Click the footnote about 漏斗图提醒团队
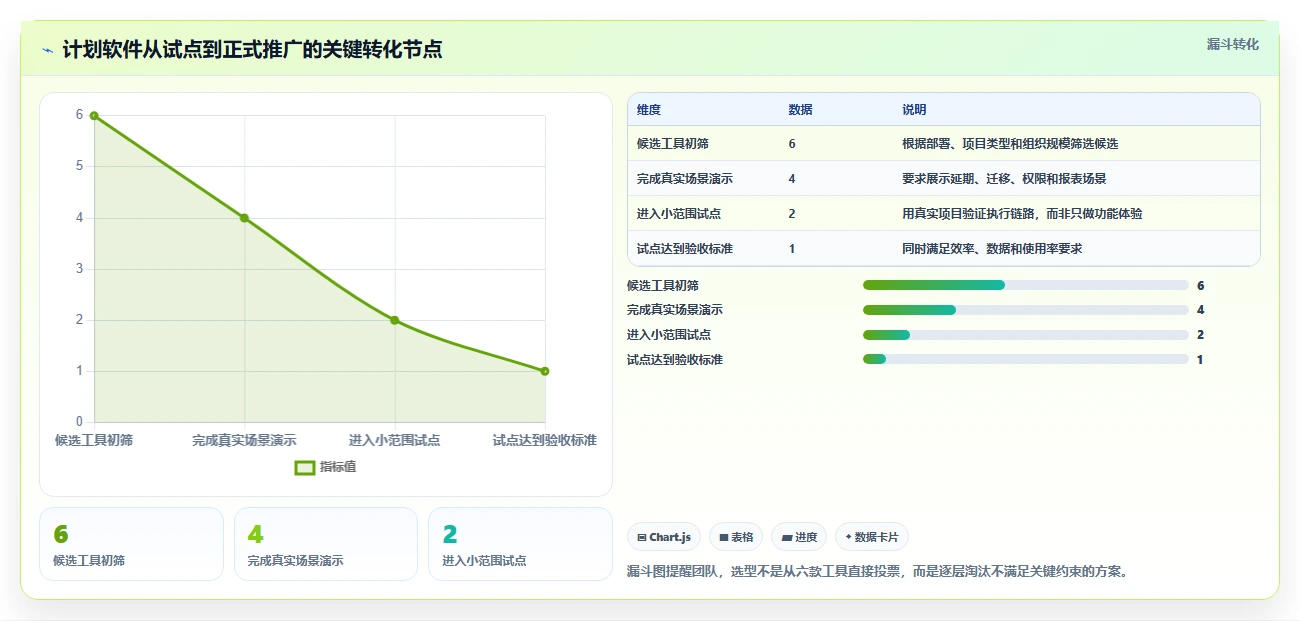The image size is (1300, 621). point(877,572)
